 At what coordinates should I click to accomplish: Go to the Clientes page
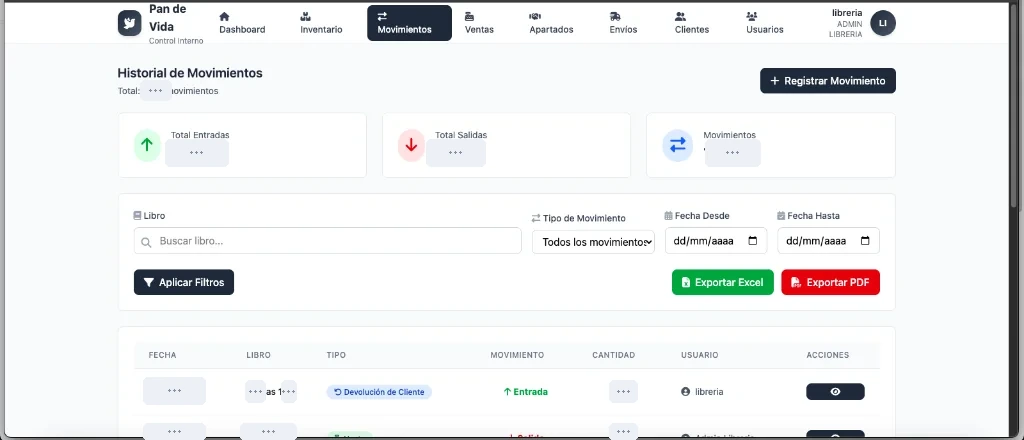(692, 23)
